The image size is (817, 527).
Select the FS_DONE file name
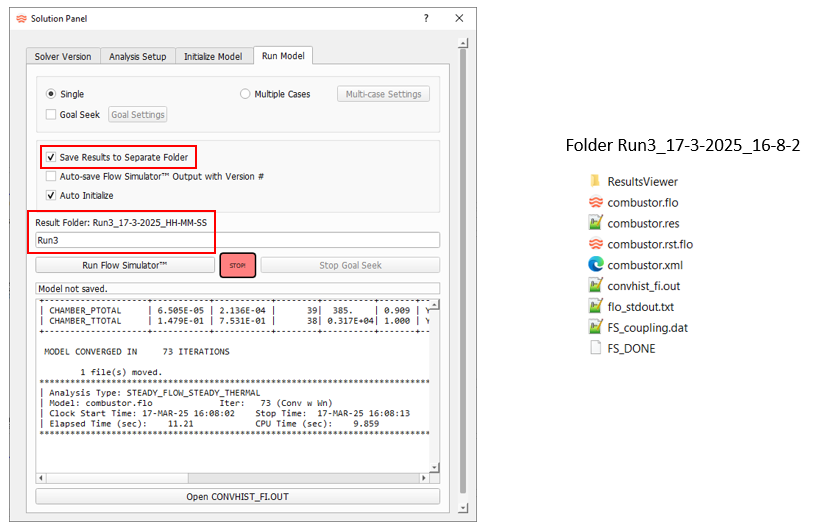(632, 348)
